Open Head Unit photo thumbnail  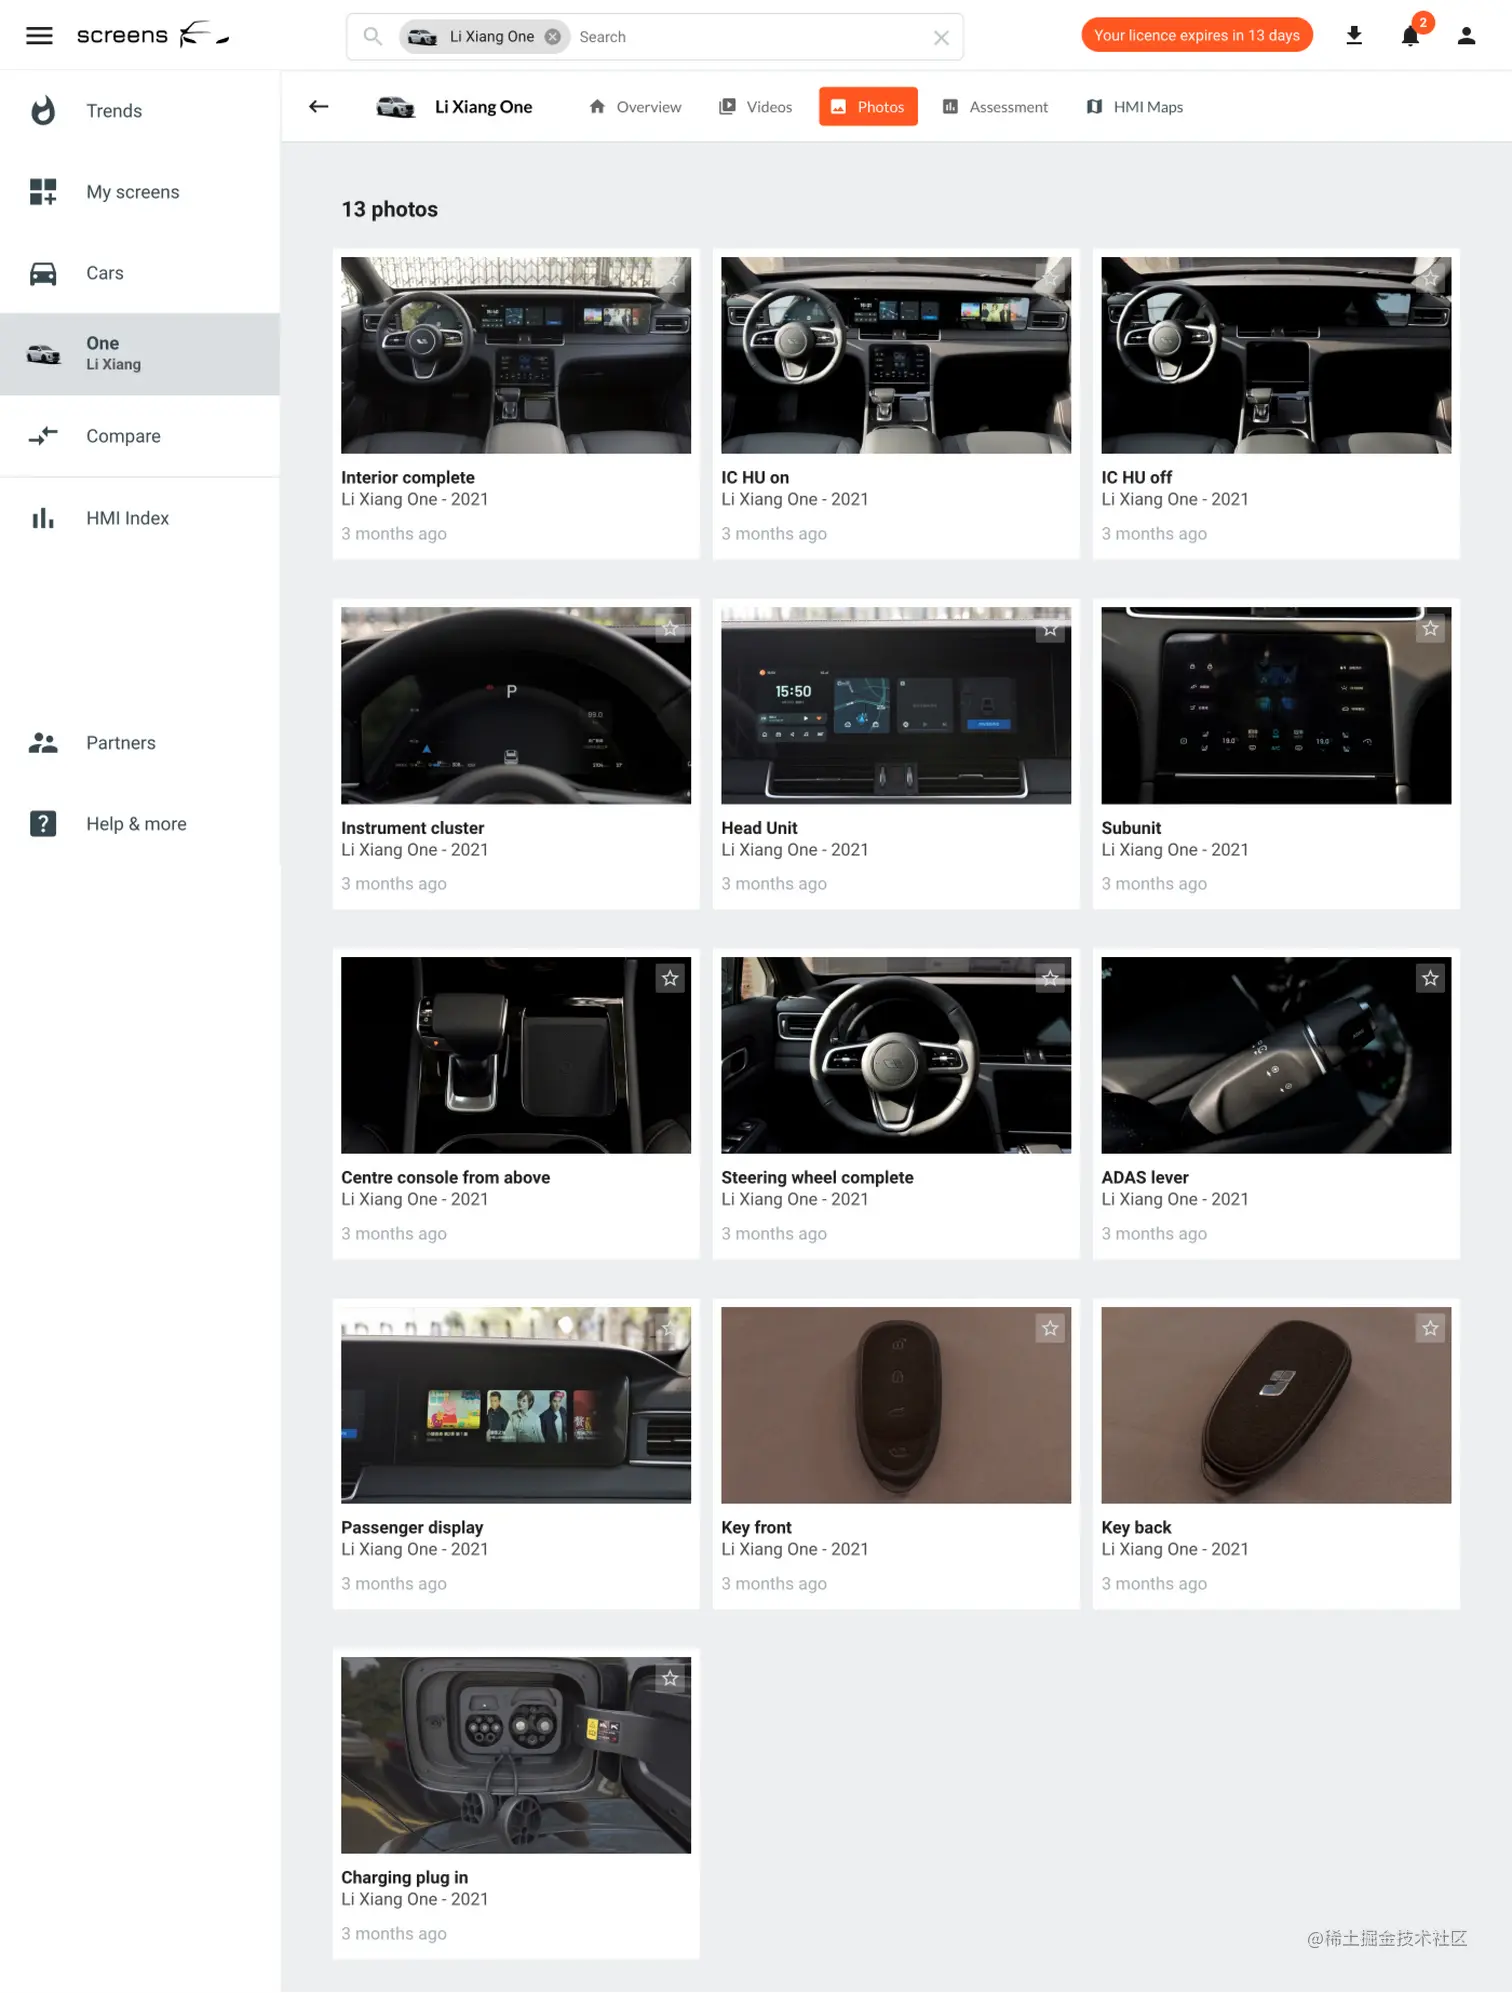click(896, 705)
